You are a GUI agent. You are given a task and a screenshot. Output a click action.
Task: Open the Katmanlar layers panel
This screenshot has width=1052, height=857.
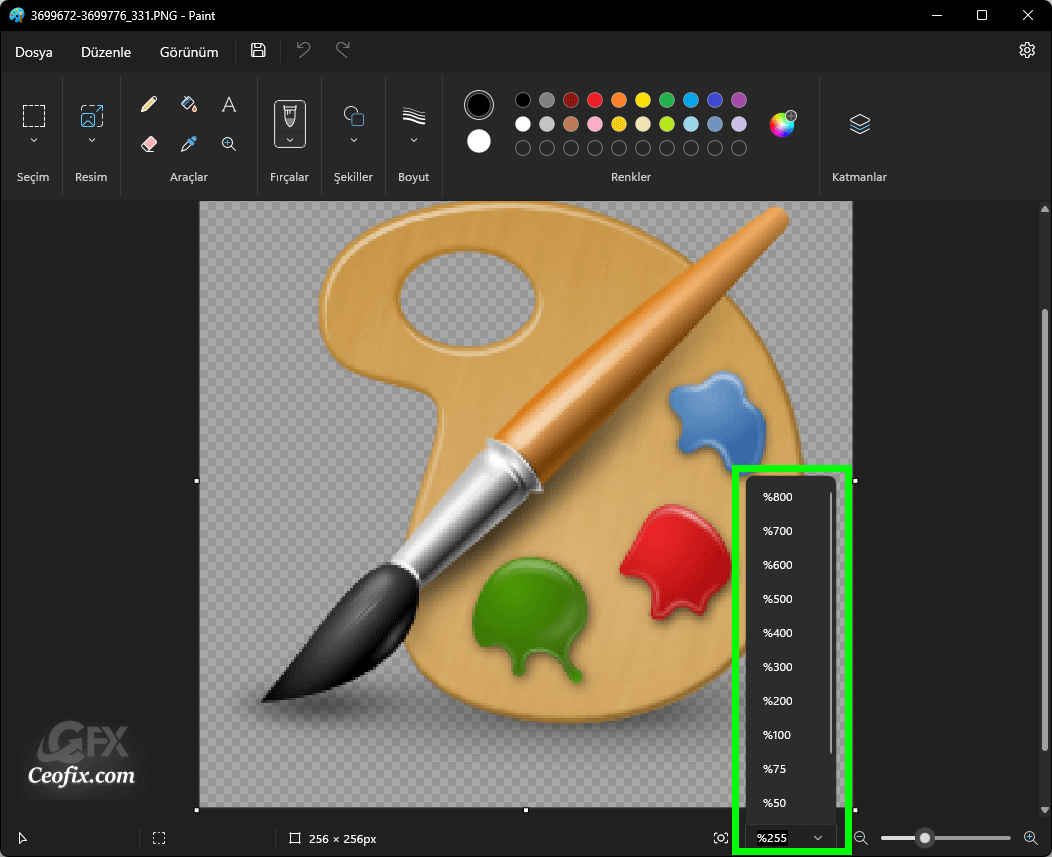pyautogui.click(x=859, y=123)
